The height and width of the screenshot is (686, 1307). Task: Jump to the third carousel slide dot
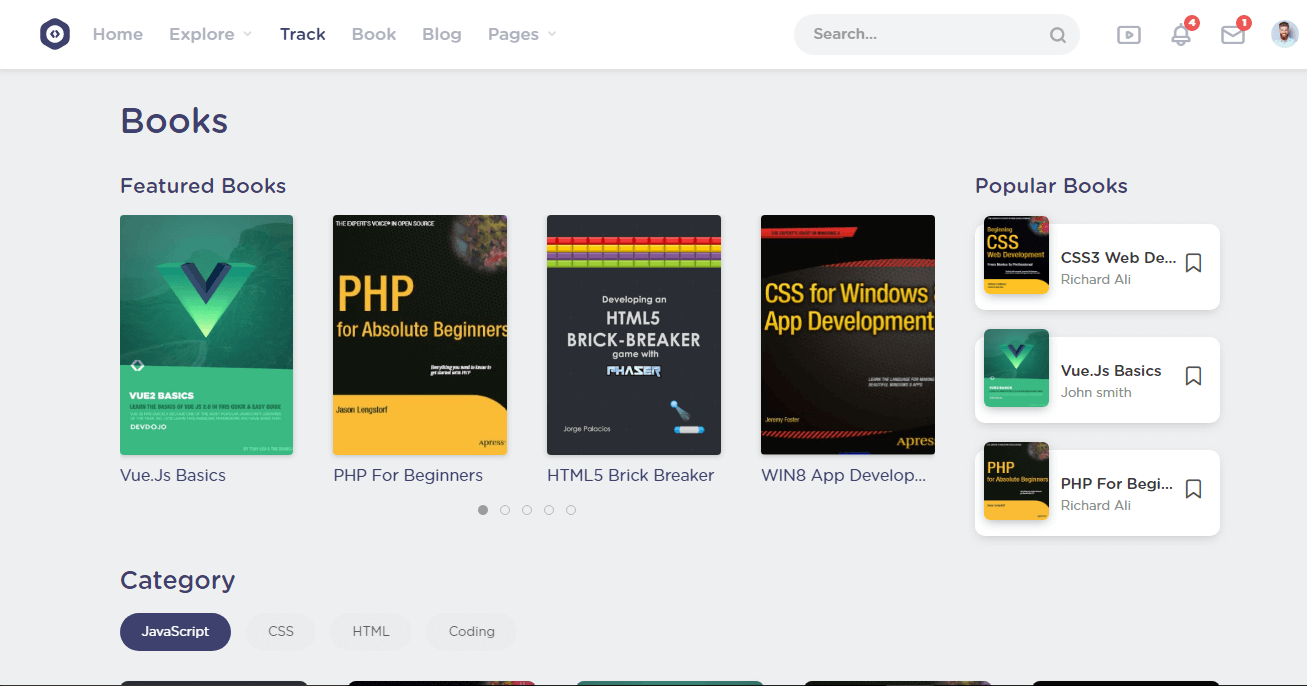(x=527, y=510)
